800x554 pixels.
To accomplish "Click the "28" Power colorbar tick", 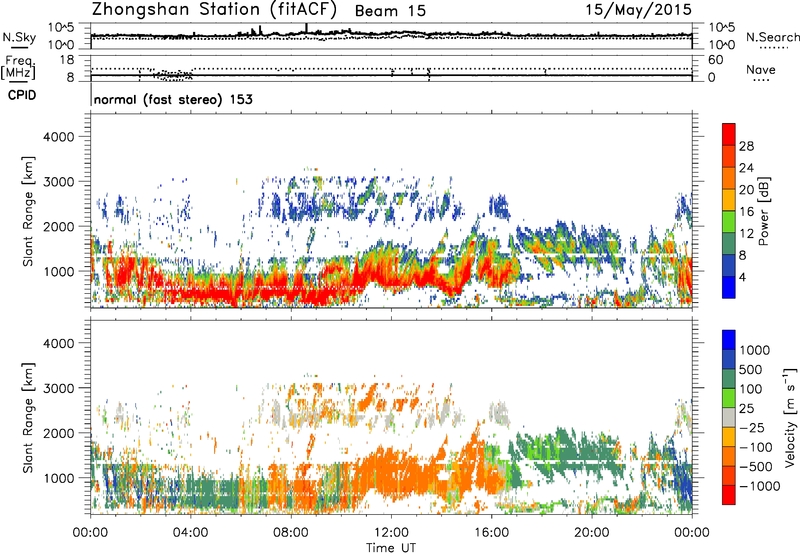I will pos(746,146).
